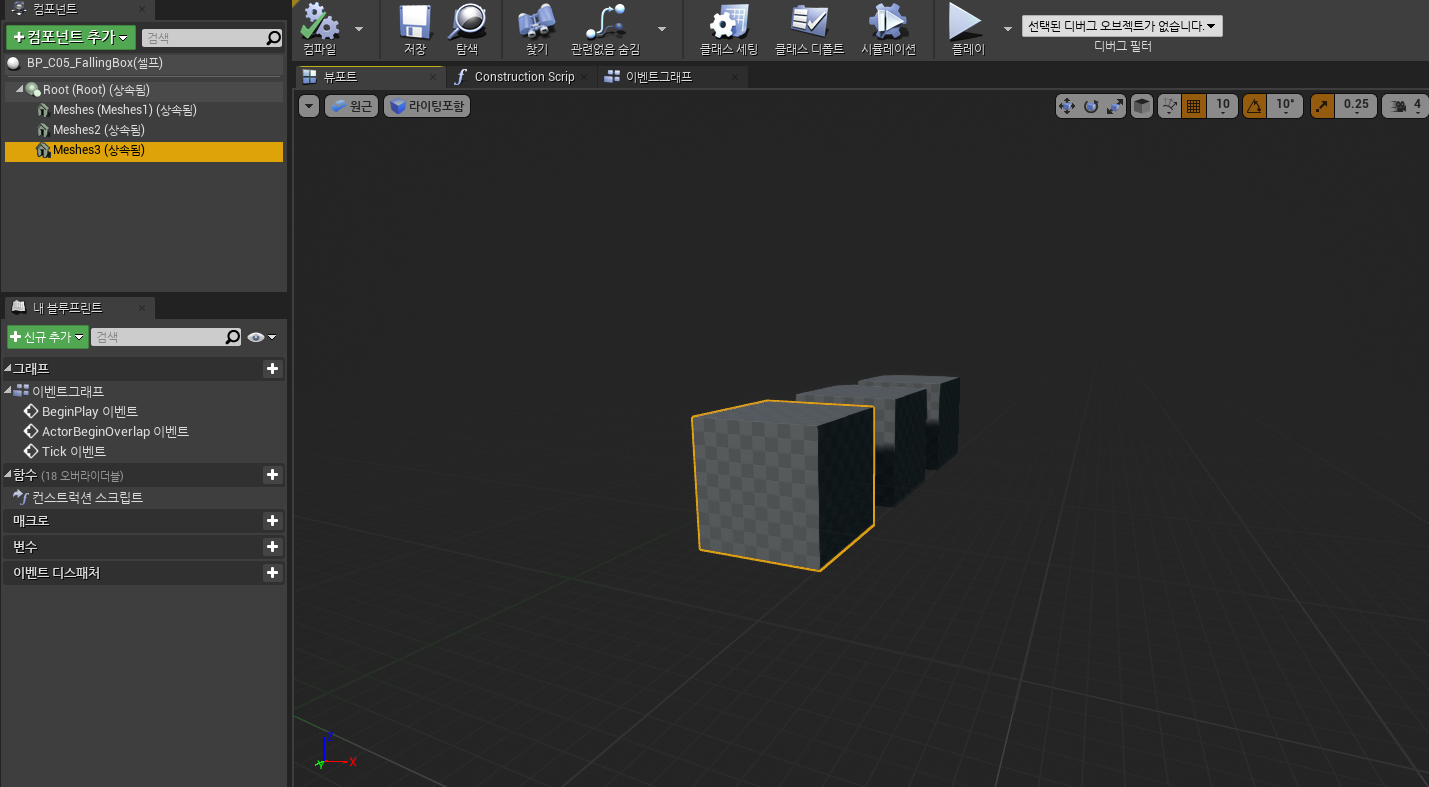This screenshot has width=1429, height=787.
Task: Toggle grid snapping in the viewport
Action: [1192, 105]
